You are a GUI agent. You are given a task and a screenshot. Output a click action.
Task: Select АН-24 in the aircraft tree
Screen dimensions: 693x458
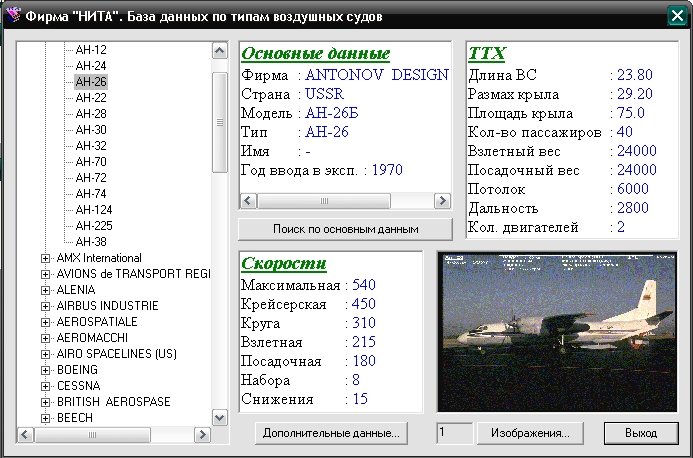[x=91, y=65]
